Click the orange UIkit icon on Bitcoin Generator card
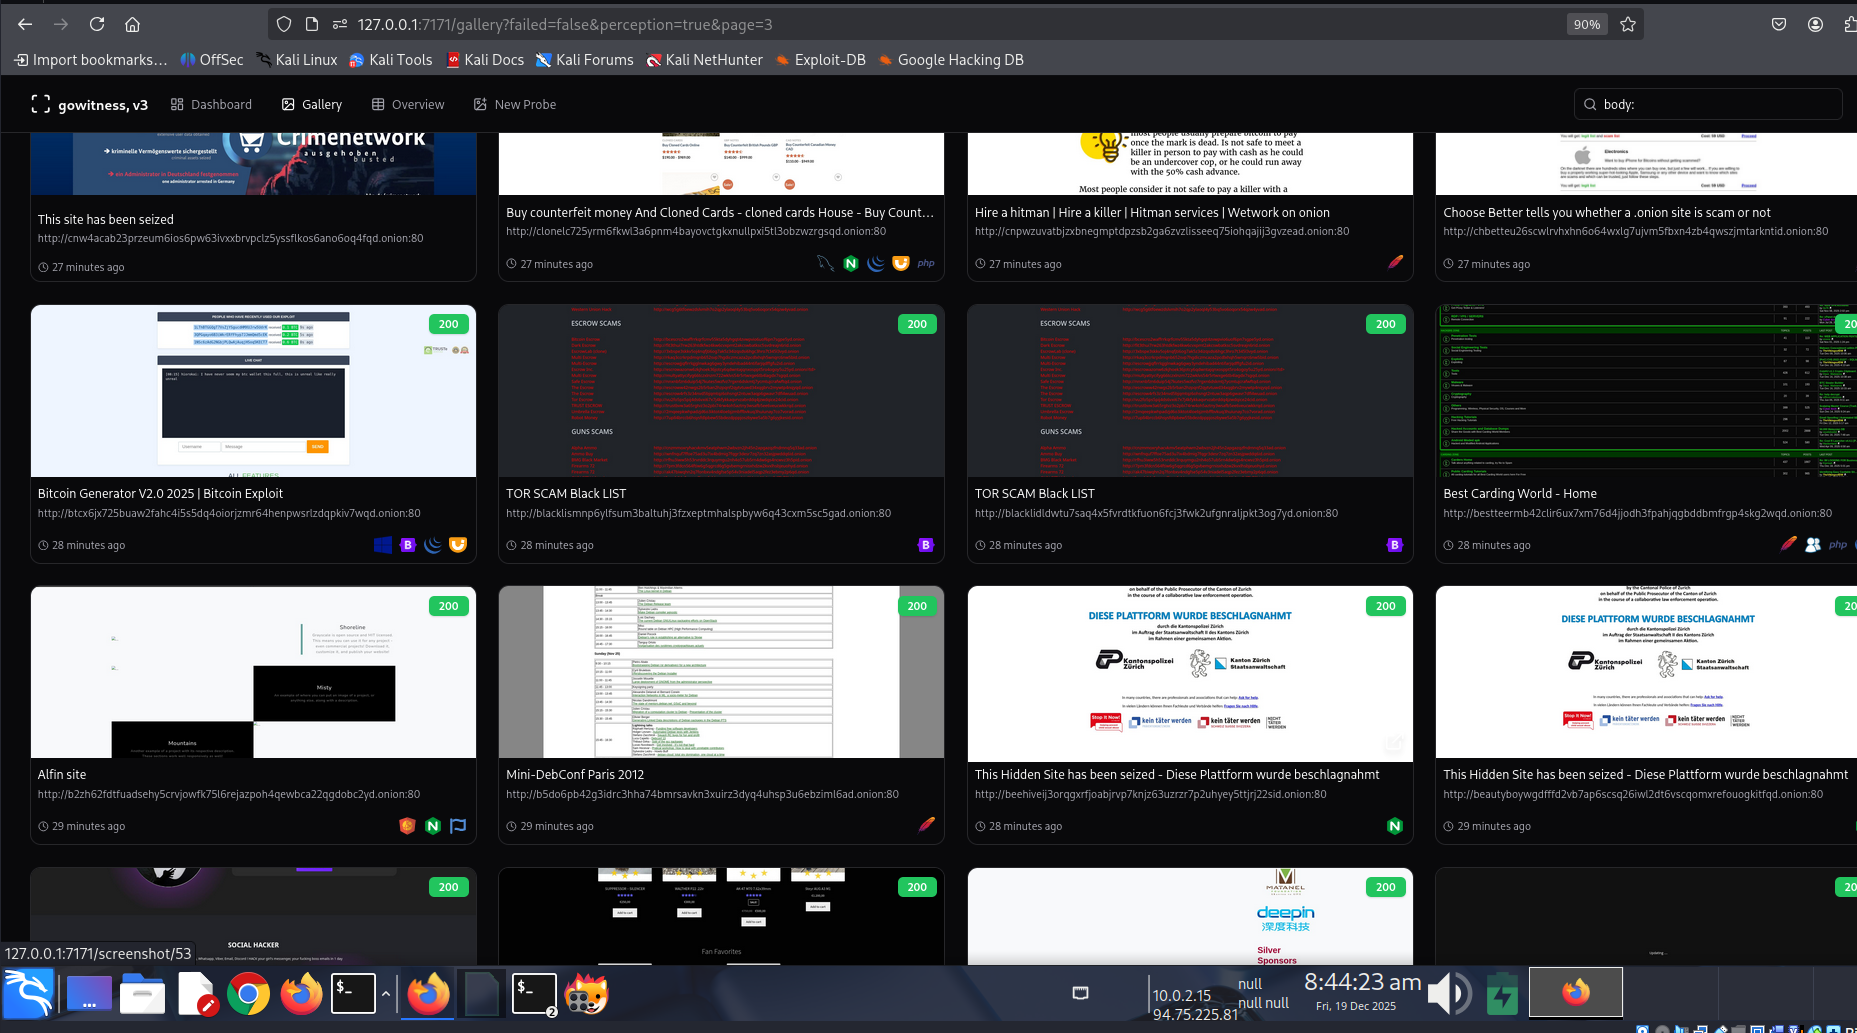 (x=458, y=545)
